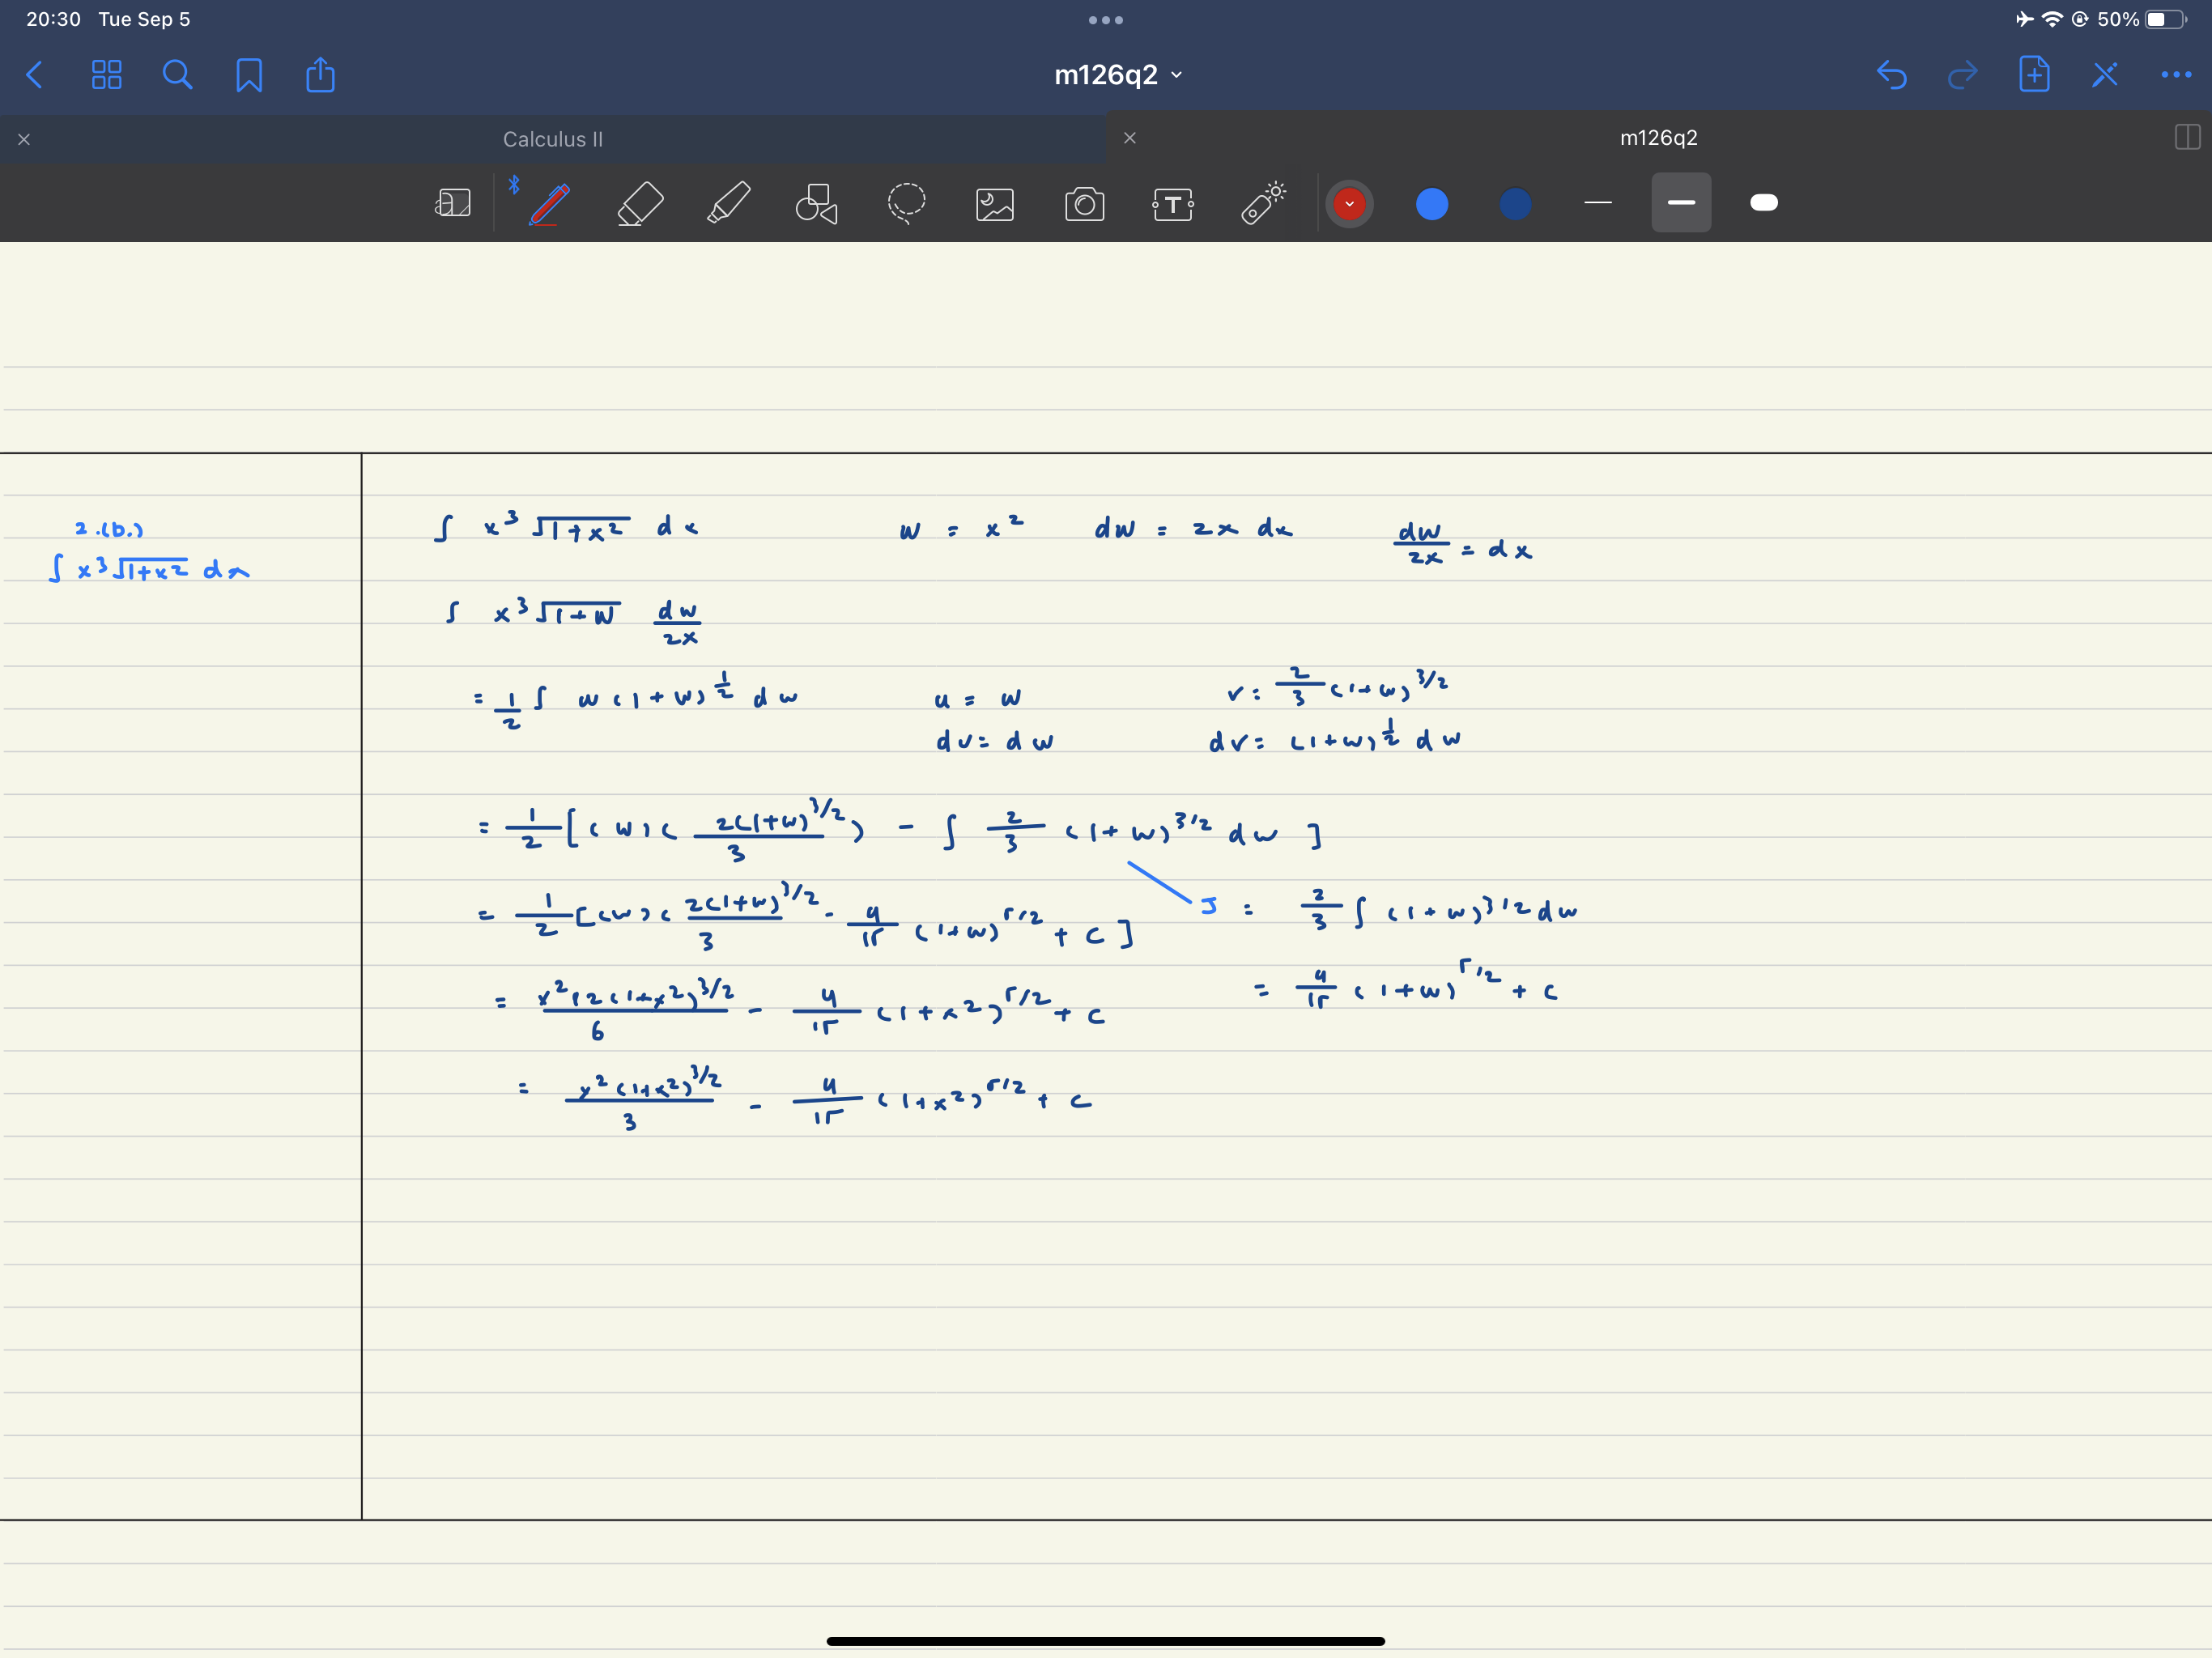Choose the dark navy pen color
The image size is (2212, 1658).
[1515, 204]
